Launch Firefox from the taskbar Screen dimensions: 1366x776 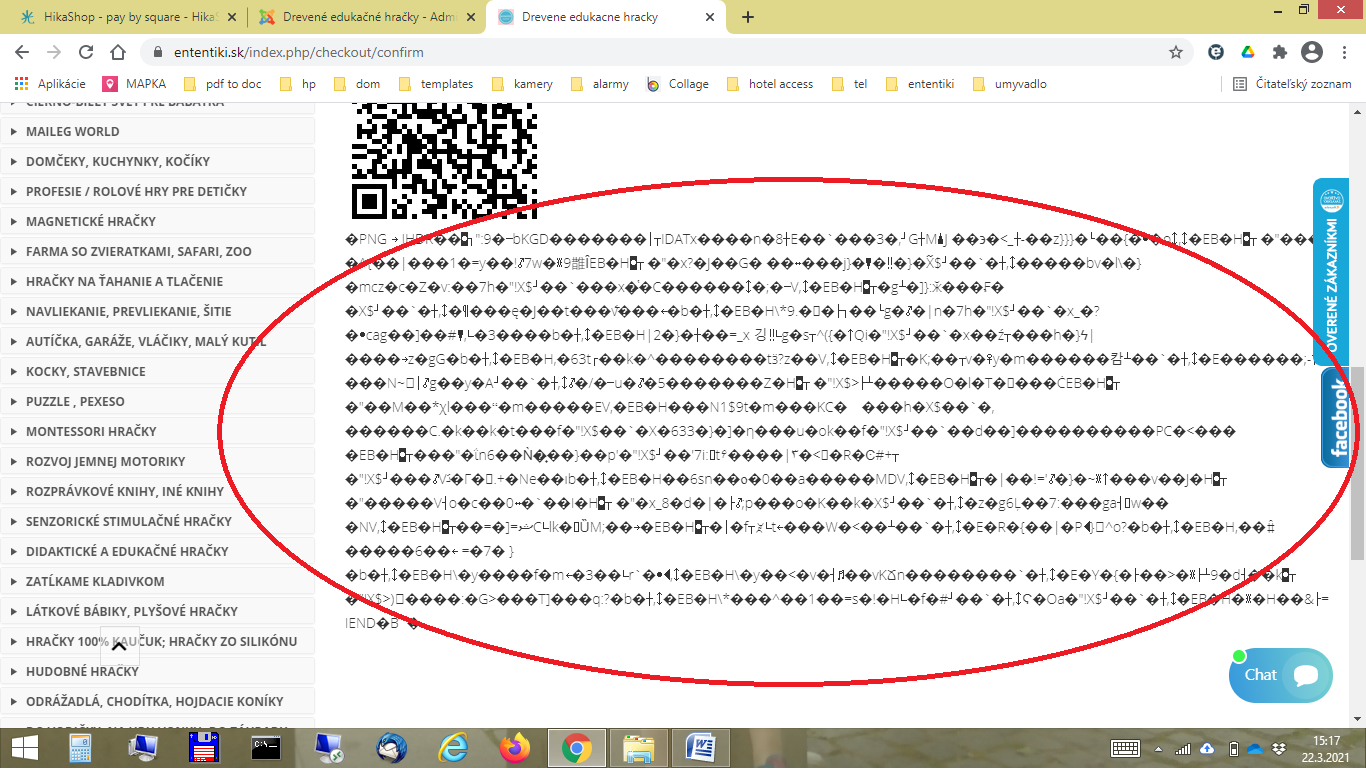[x=517, y=747]
